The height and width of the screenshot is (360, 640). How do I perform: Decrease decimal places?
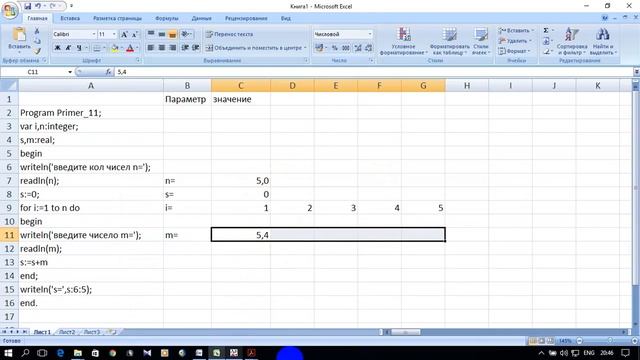pos(369,48)
